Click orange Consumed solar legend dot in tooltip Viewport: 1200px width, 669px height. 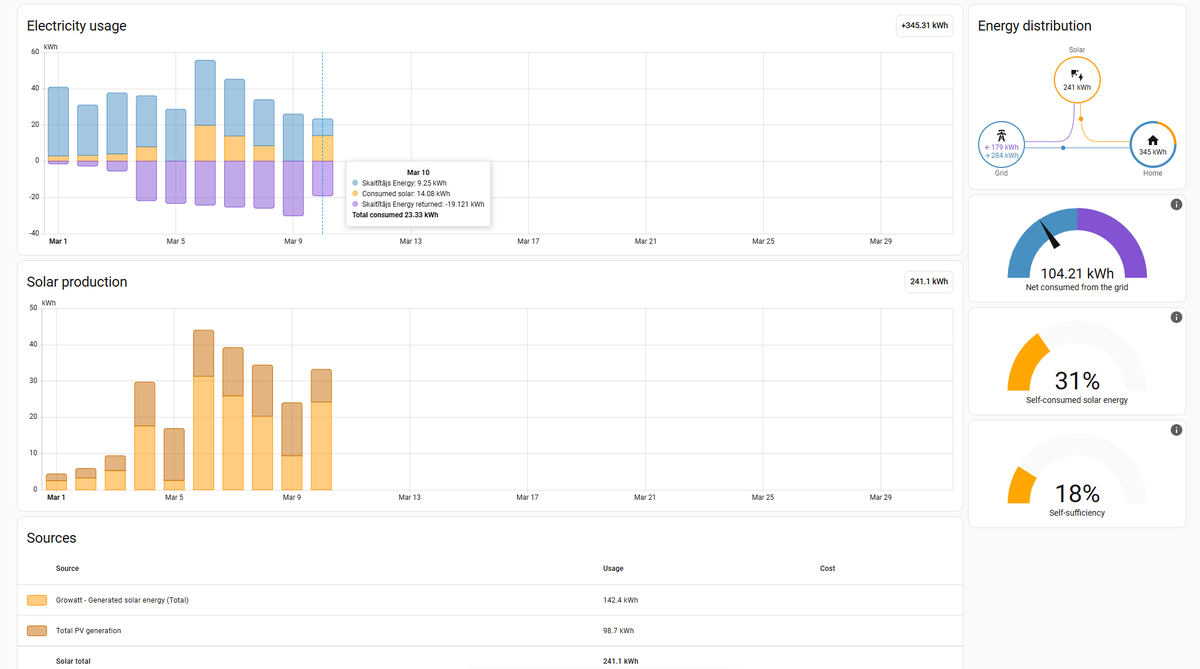click(355, 193)
